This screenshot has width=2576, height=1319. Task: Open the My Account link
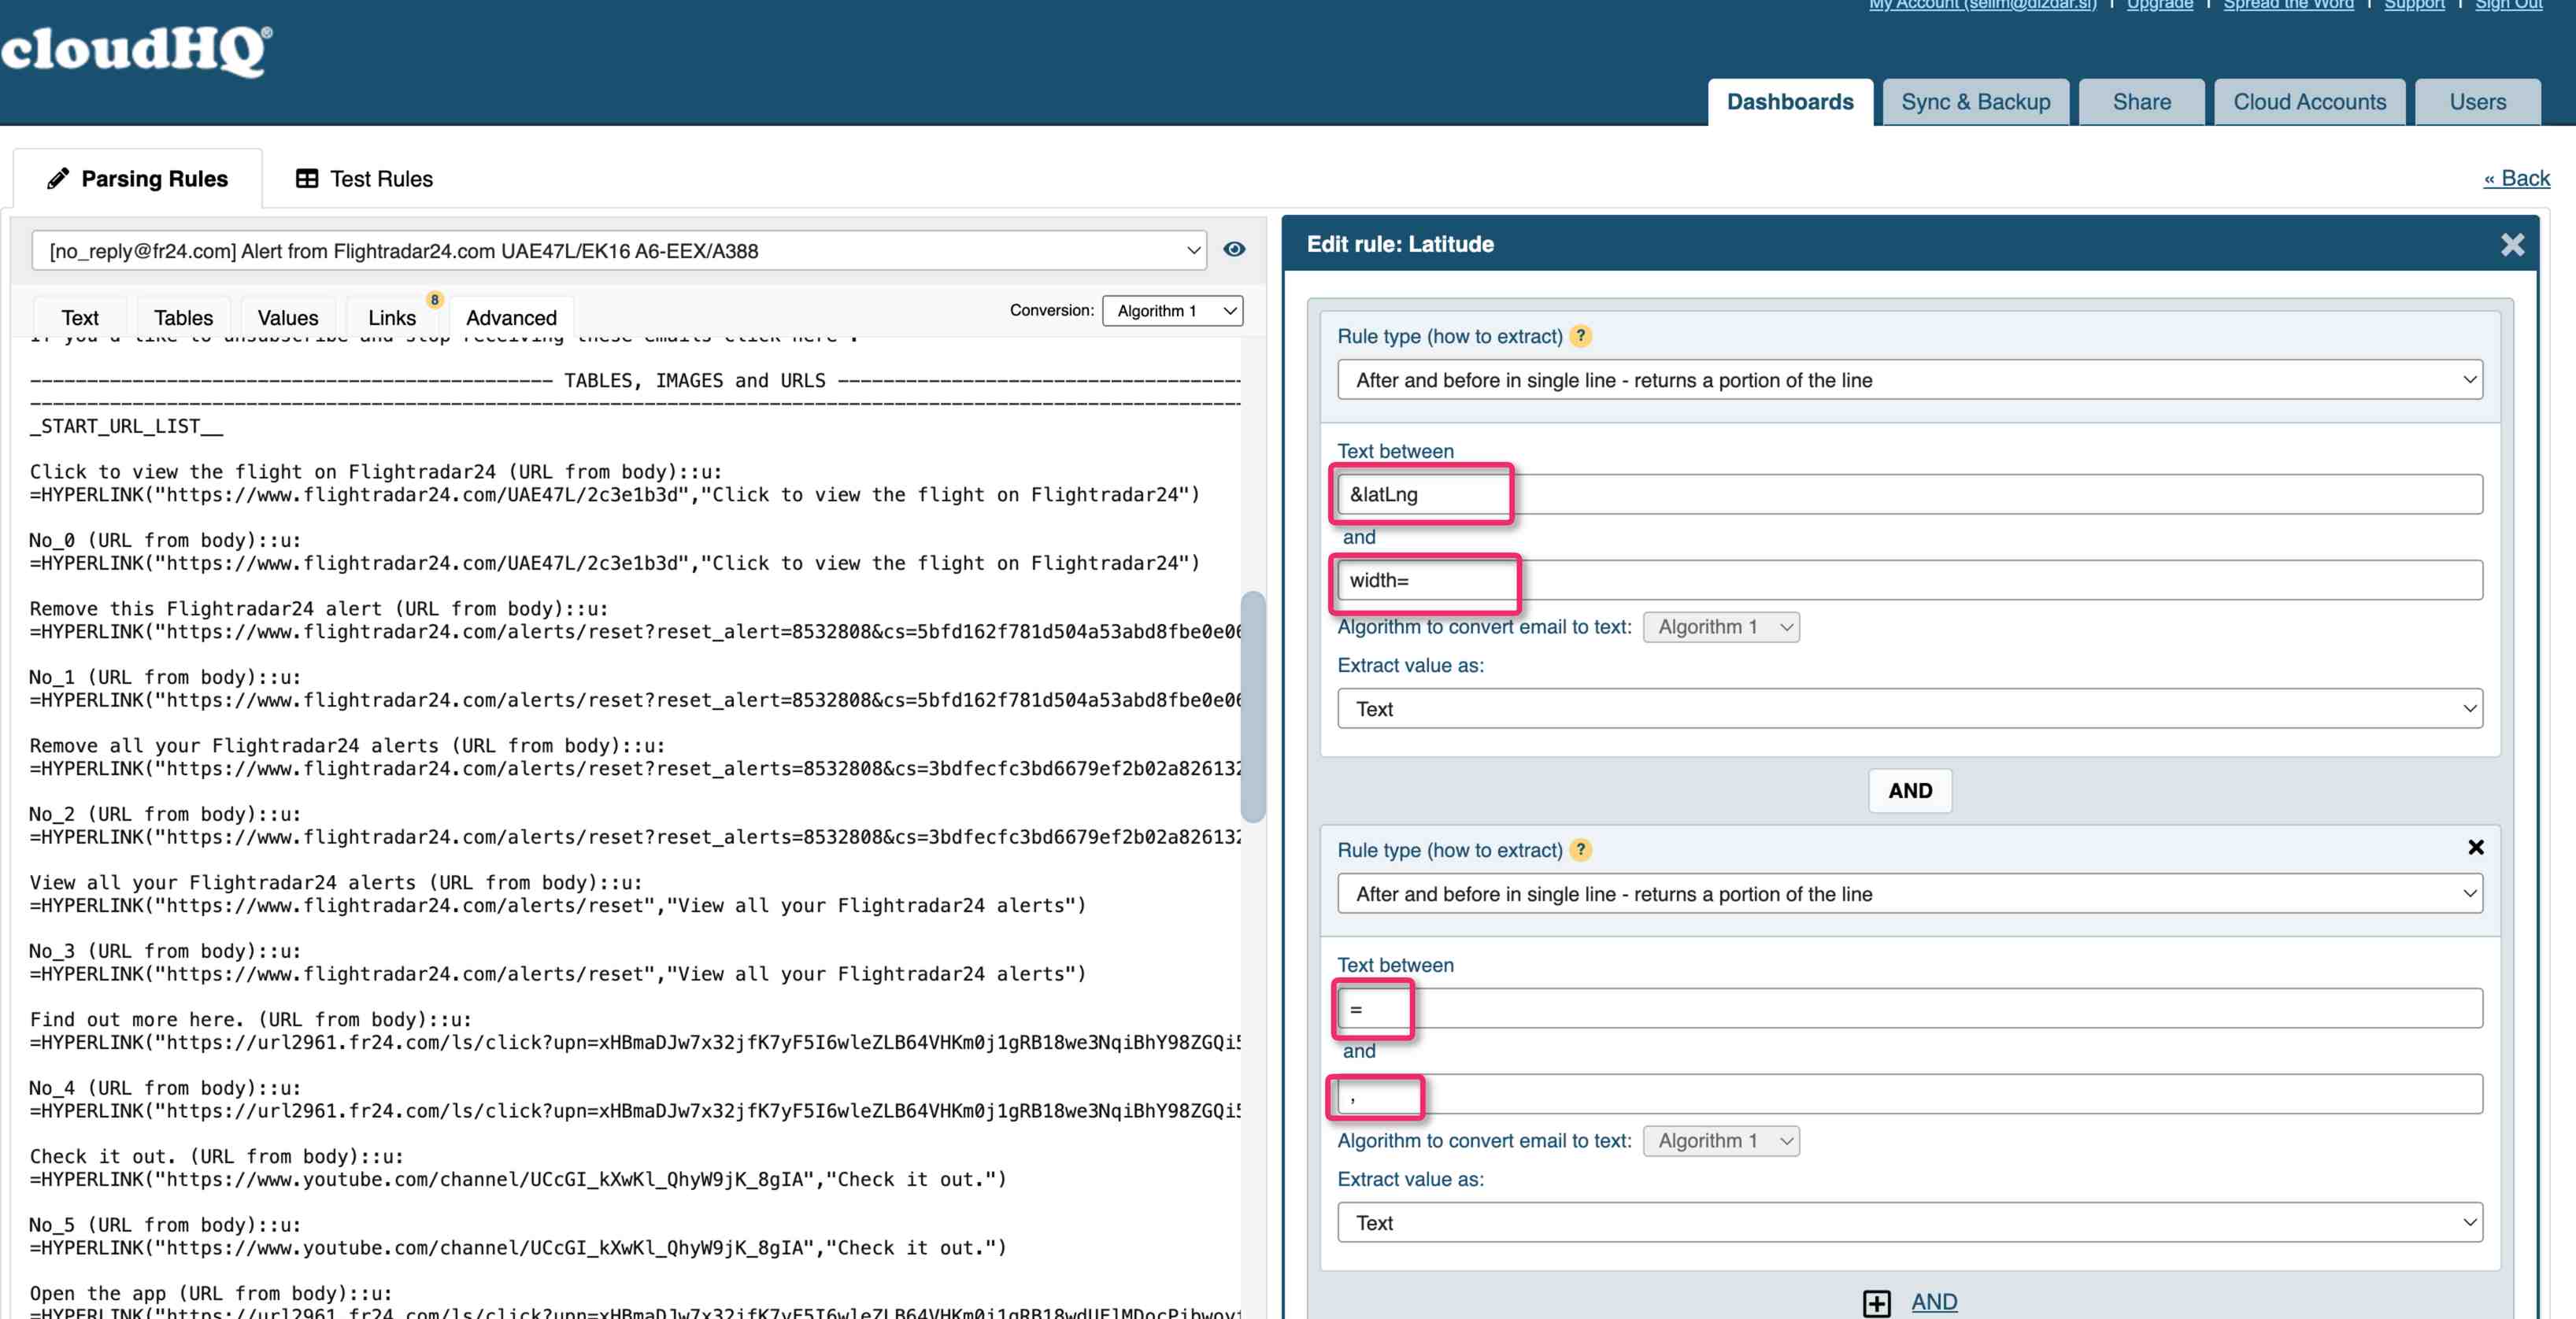pyautogui.click(x=1982, y=5)
